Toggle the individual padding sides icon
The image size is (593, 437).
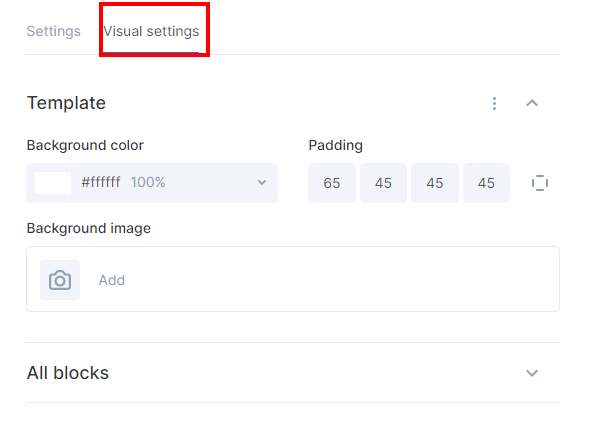pyautogui.click(x=540, y=183)
